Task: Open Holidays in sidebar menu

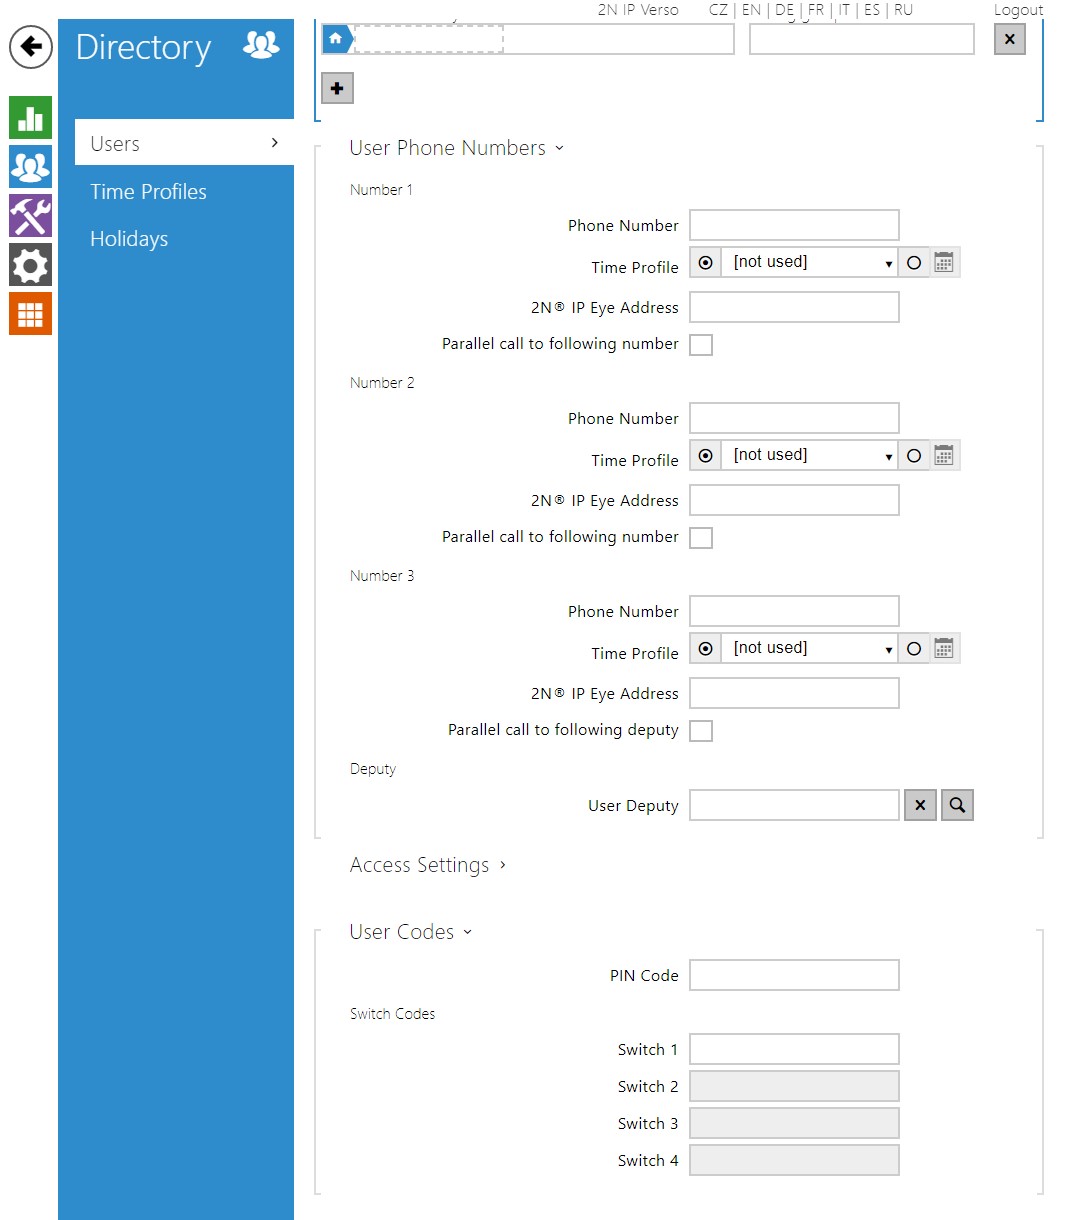Action: [129, 239]
